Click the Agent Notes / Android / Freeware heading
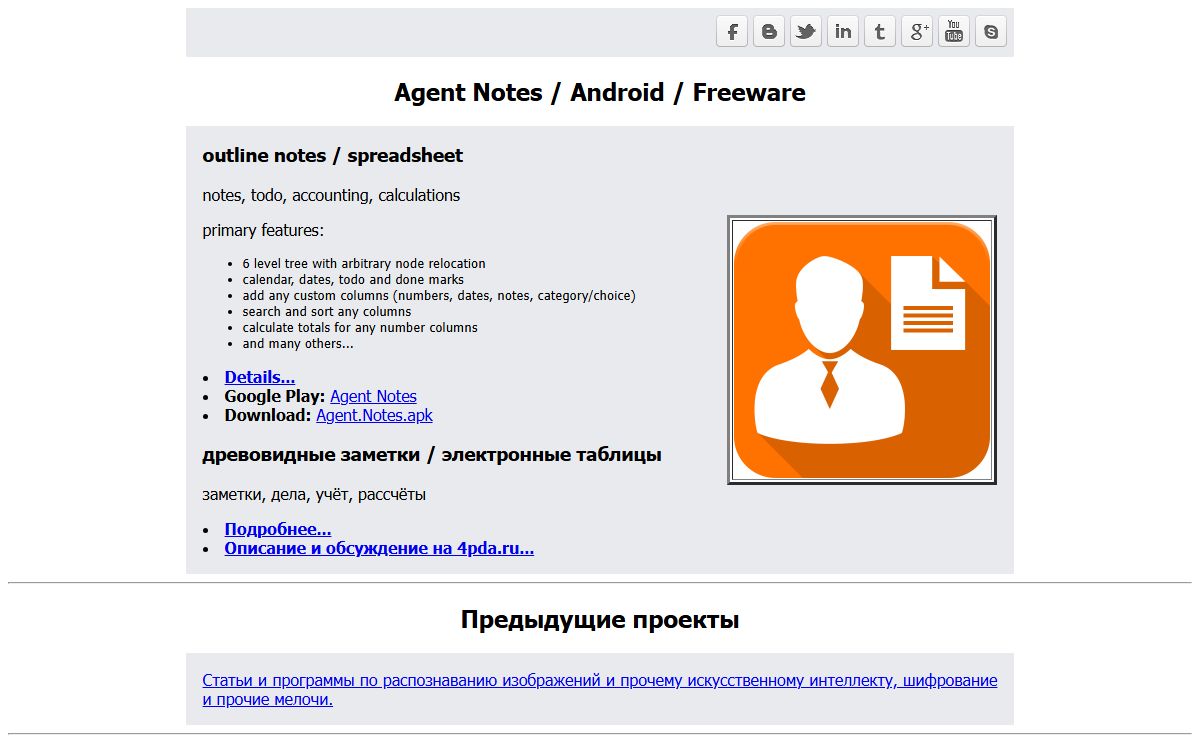The width and height of the screenshot is (1200, 740). coord(600,93)
